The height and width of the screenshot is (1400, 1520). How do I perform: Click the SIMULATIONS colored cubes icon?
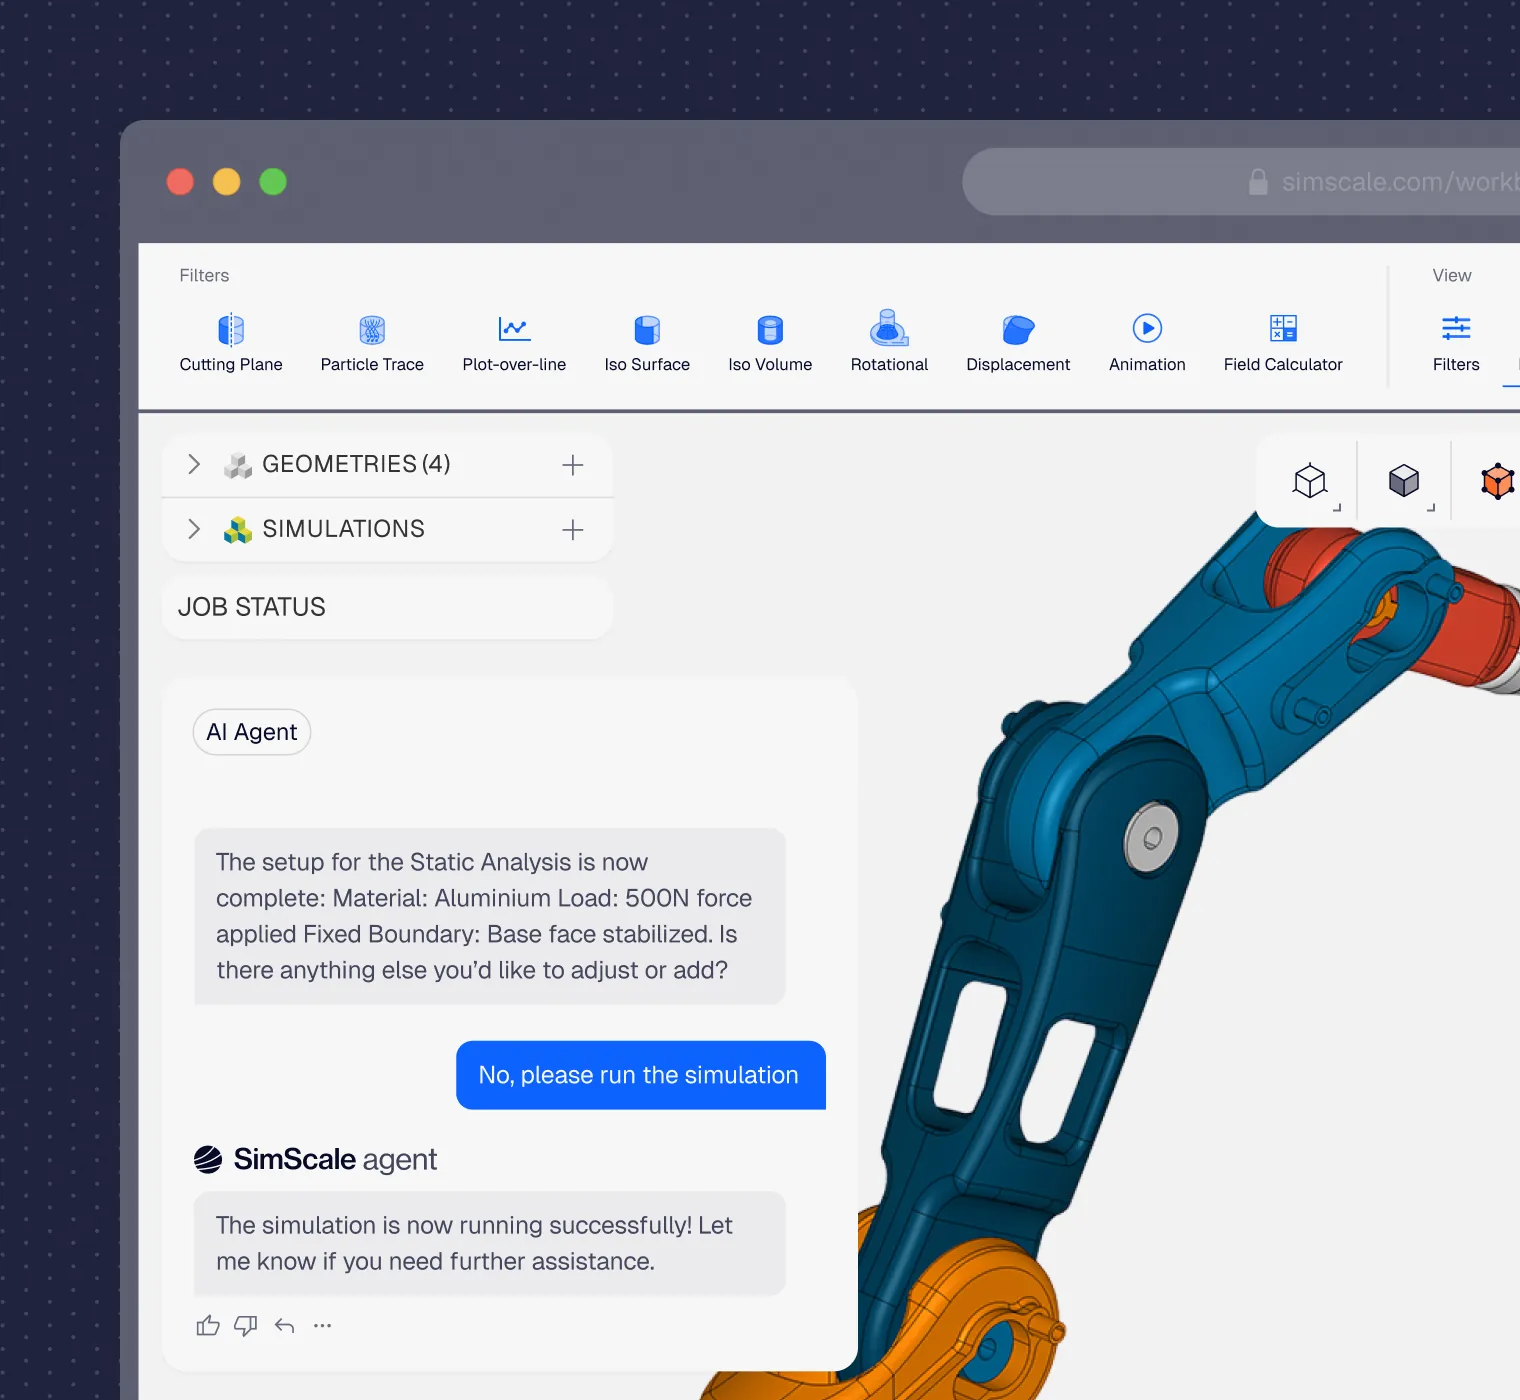click(x=238, y=530)
